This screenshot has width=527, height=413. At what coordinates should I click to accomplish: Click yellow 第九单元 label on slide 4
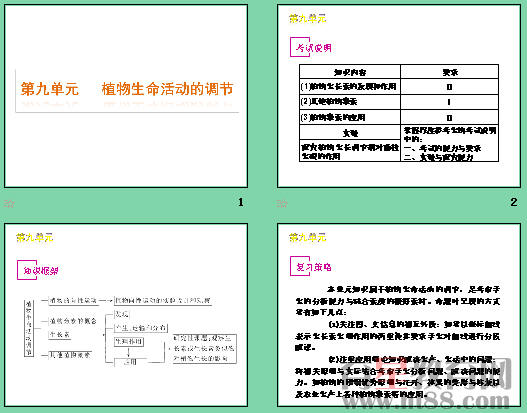pos(308,237)
